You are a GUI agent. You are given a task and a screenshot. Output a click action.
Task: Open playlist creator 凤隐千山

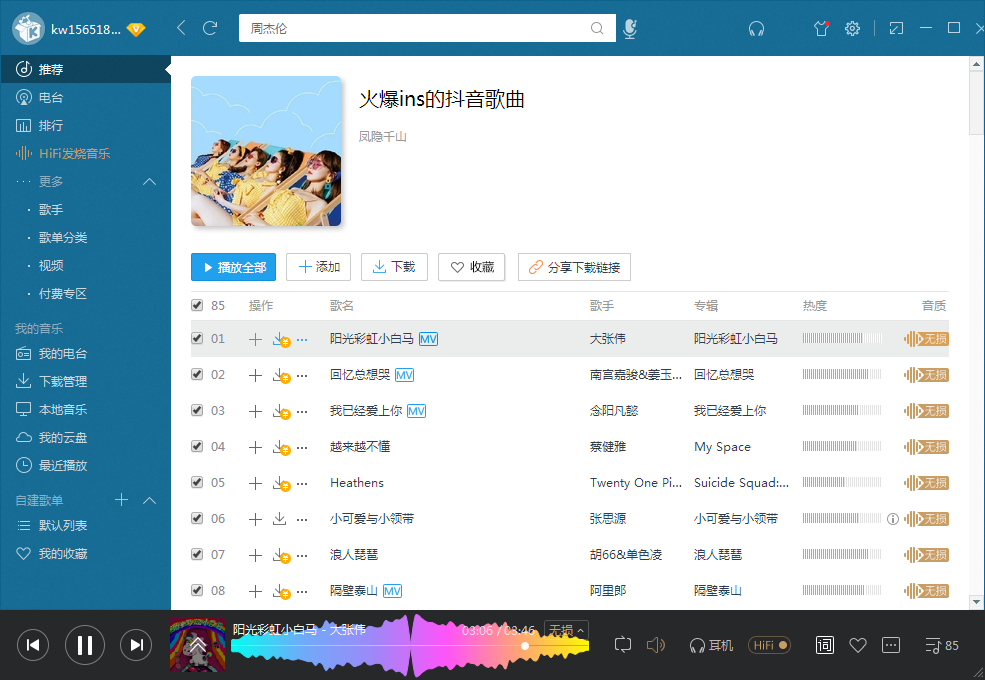pos(382,136)
